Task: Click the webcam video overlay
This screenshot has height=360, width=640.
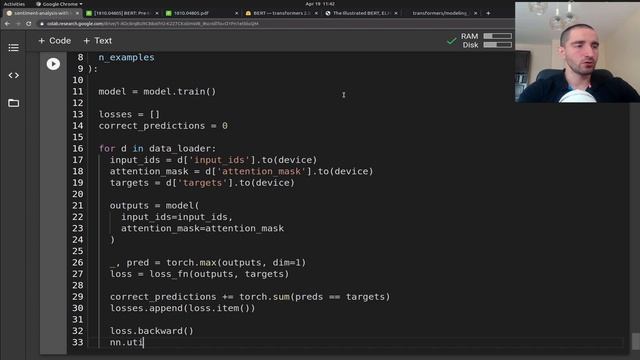Action: coord(577,52)
